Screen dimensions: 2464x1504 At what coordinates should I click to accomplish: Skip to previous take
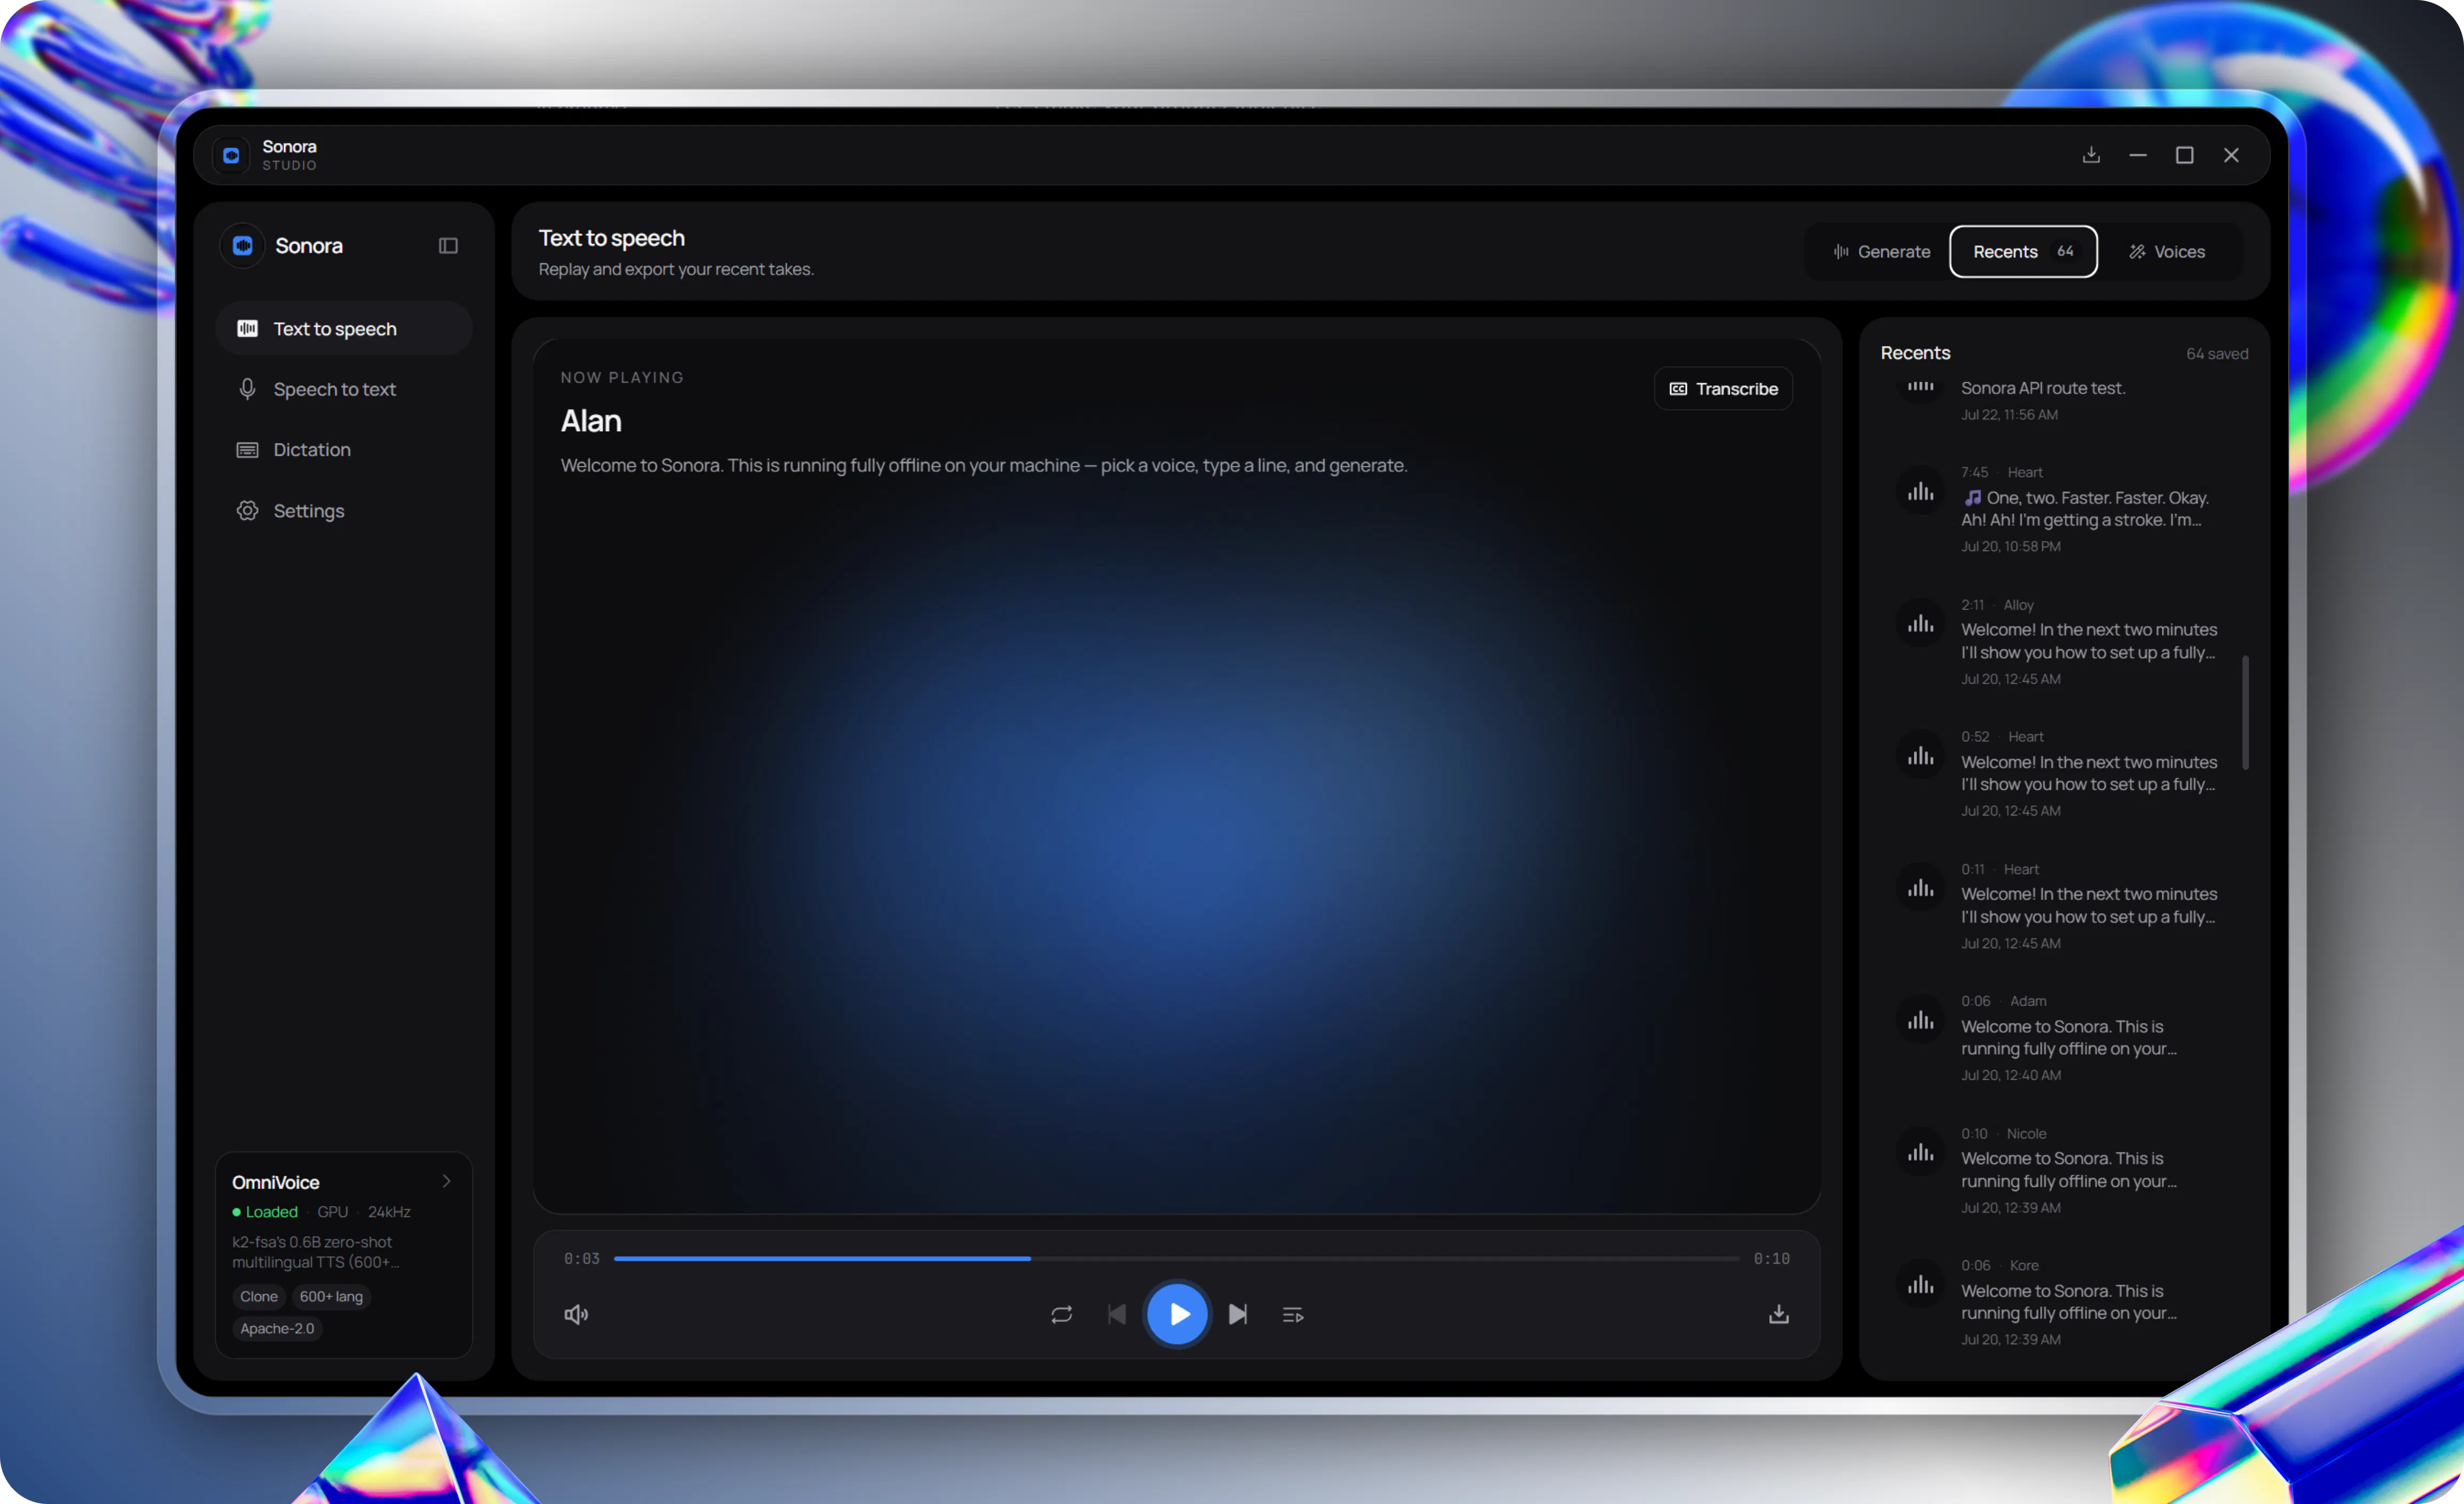(1116, 1315)
